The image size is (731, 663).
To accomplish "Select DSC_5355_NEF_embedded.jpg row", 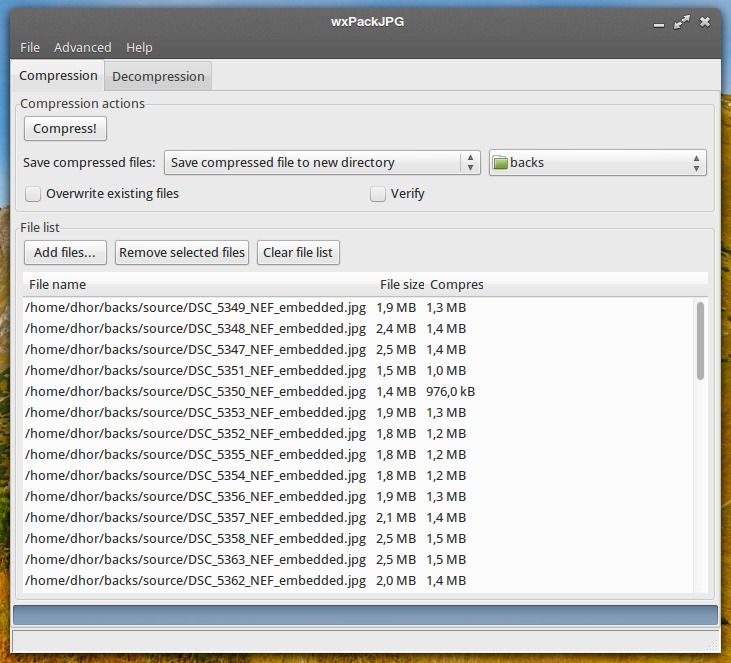I will coord(358,455).
